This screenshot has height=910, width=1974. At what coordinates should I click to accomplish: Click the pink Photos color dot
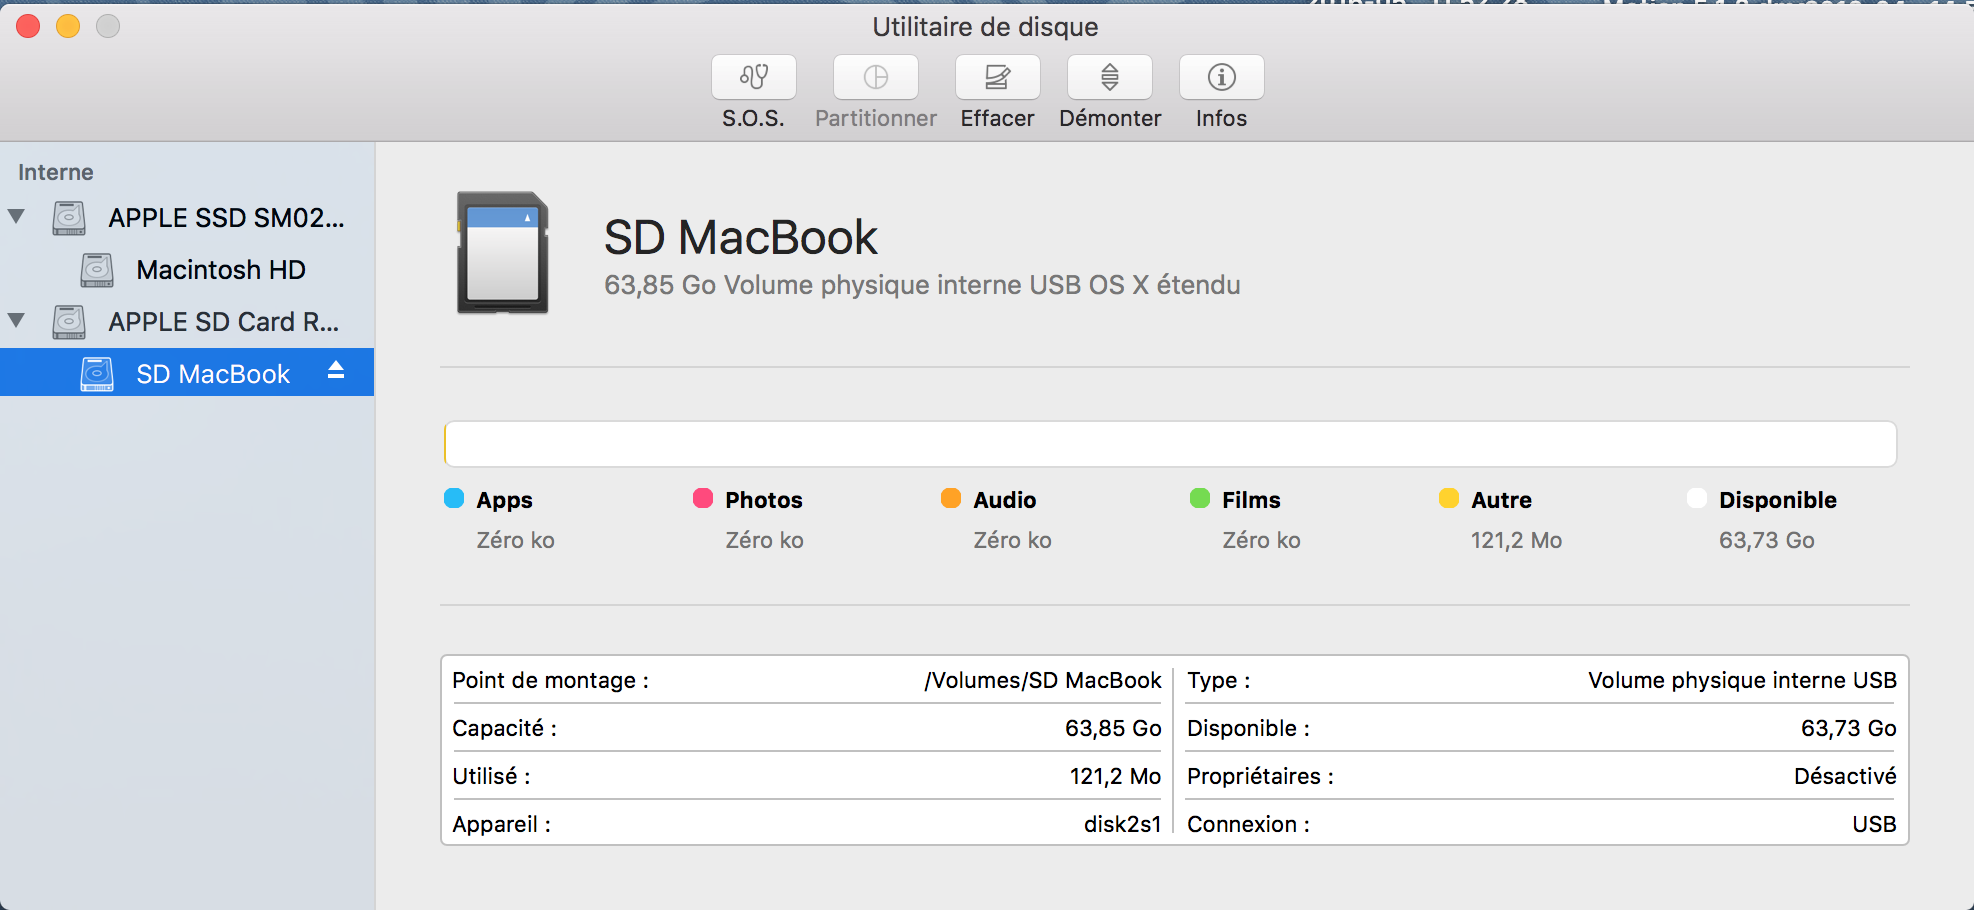(x=703, y=498)
